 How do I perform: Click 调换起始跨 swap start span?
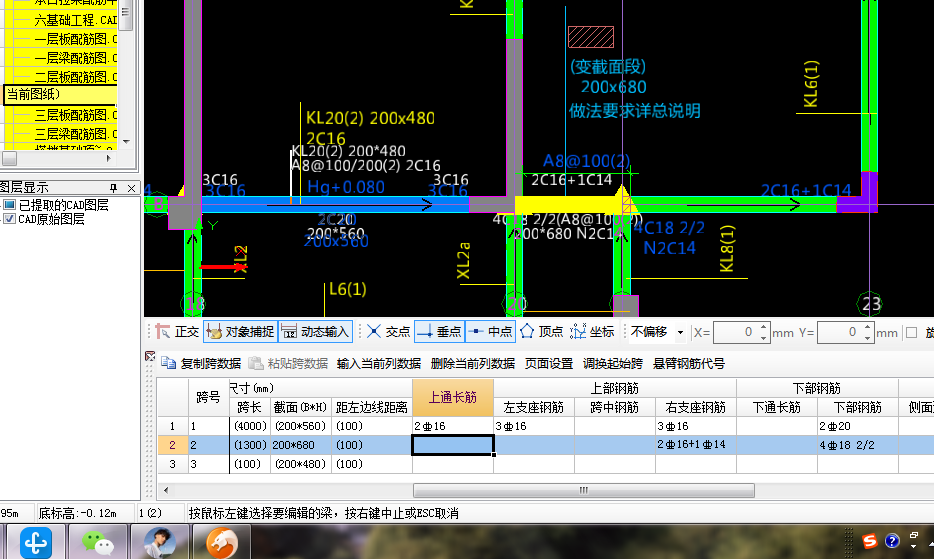click(613, 364)
